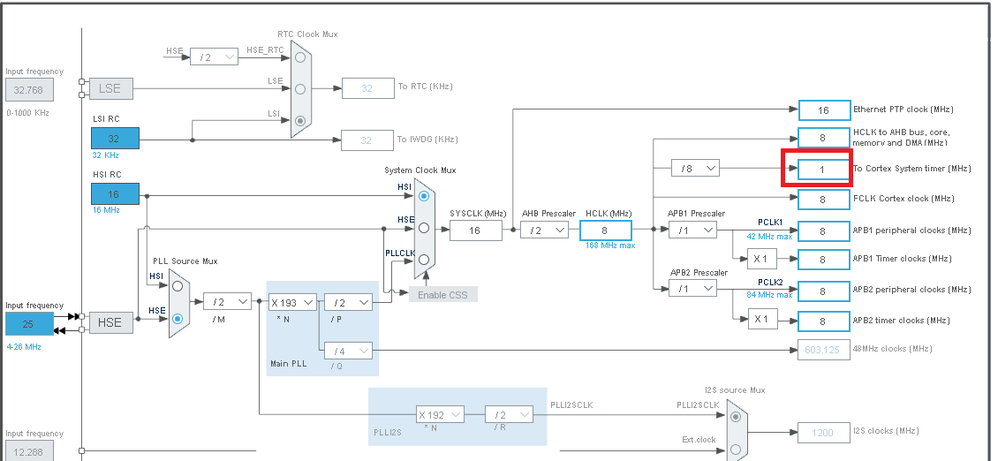Select PLLI2SCLK in I2S source Mux
Screen dimensions: 998x461
(736, 416)
